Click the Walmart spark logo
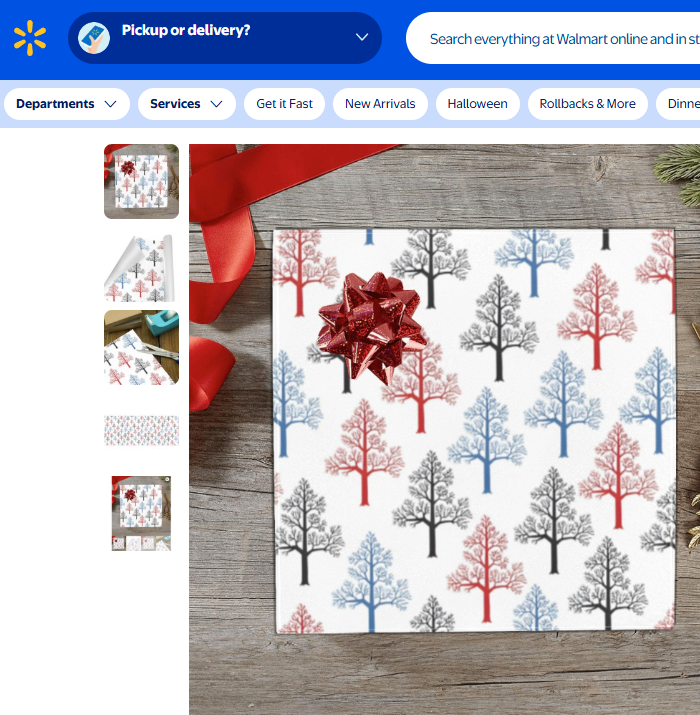The width and height of the screenshot is (700, 715). pos(30,38)
